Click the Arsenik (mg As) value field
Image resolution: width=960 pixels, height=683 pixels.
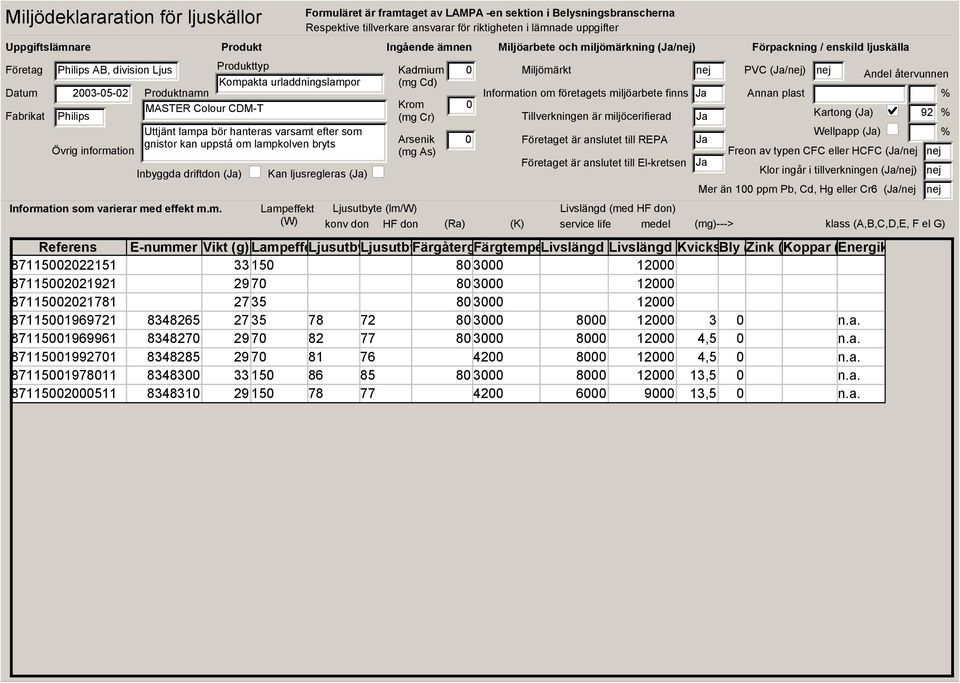pos(461,140)
